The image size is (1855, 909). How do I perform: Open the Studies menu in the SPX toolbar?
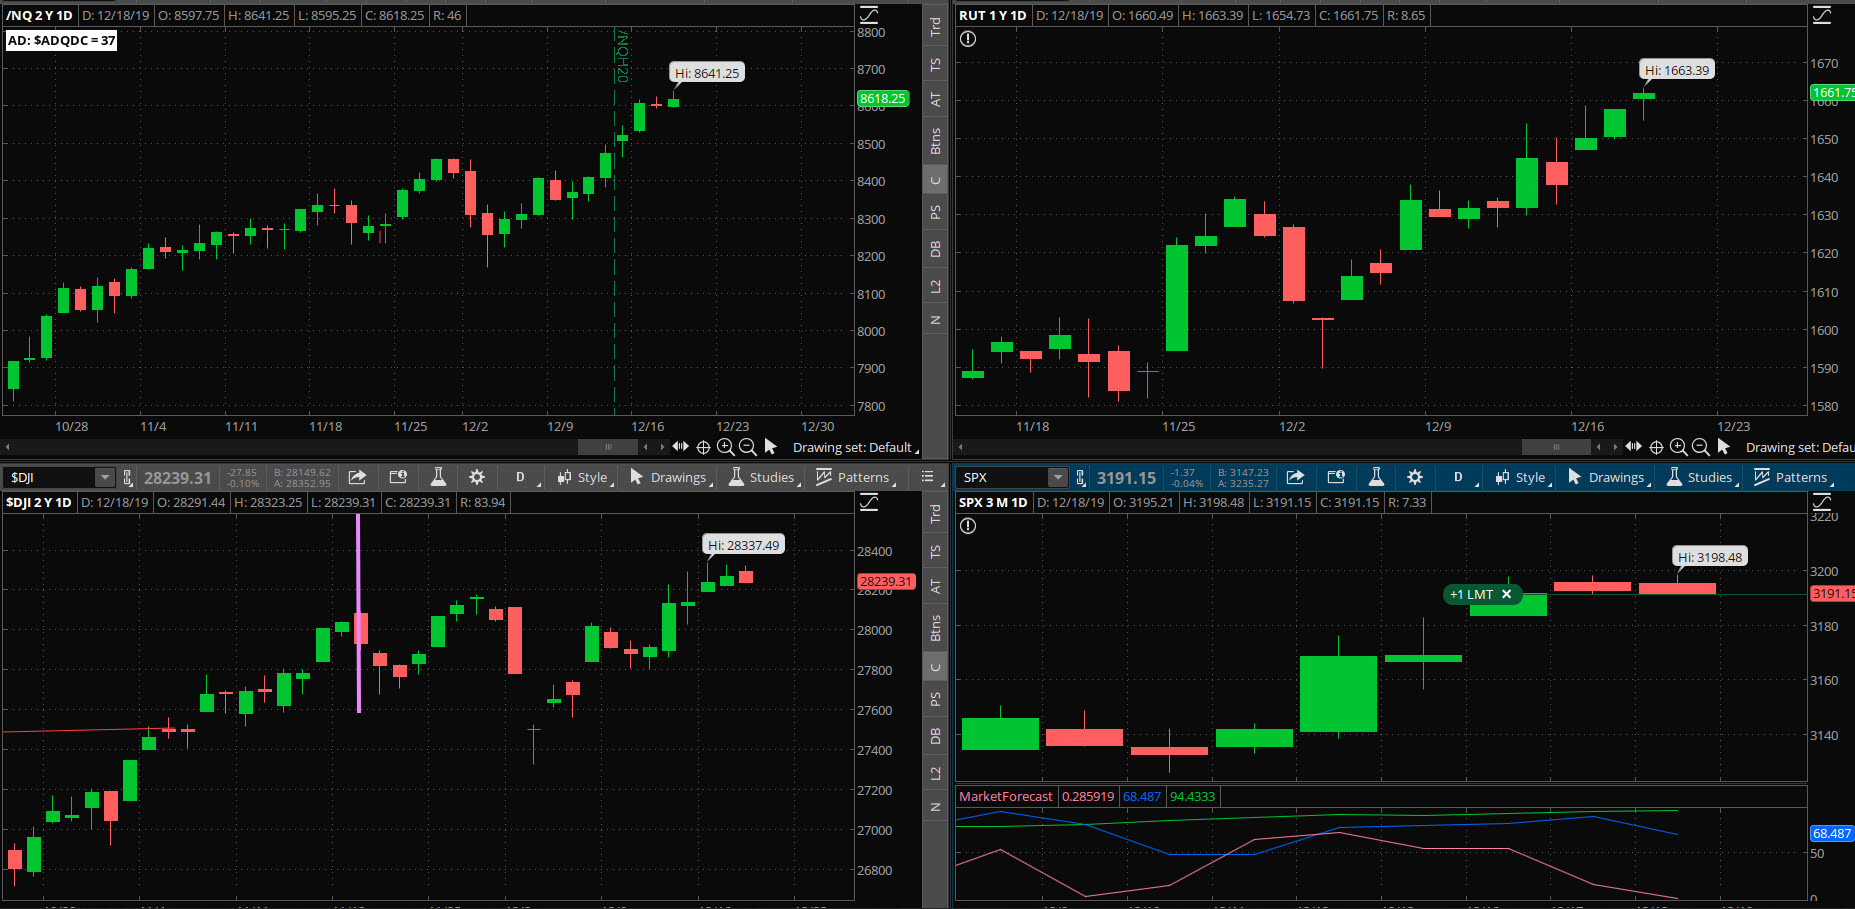tap(1701, 477)
